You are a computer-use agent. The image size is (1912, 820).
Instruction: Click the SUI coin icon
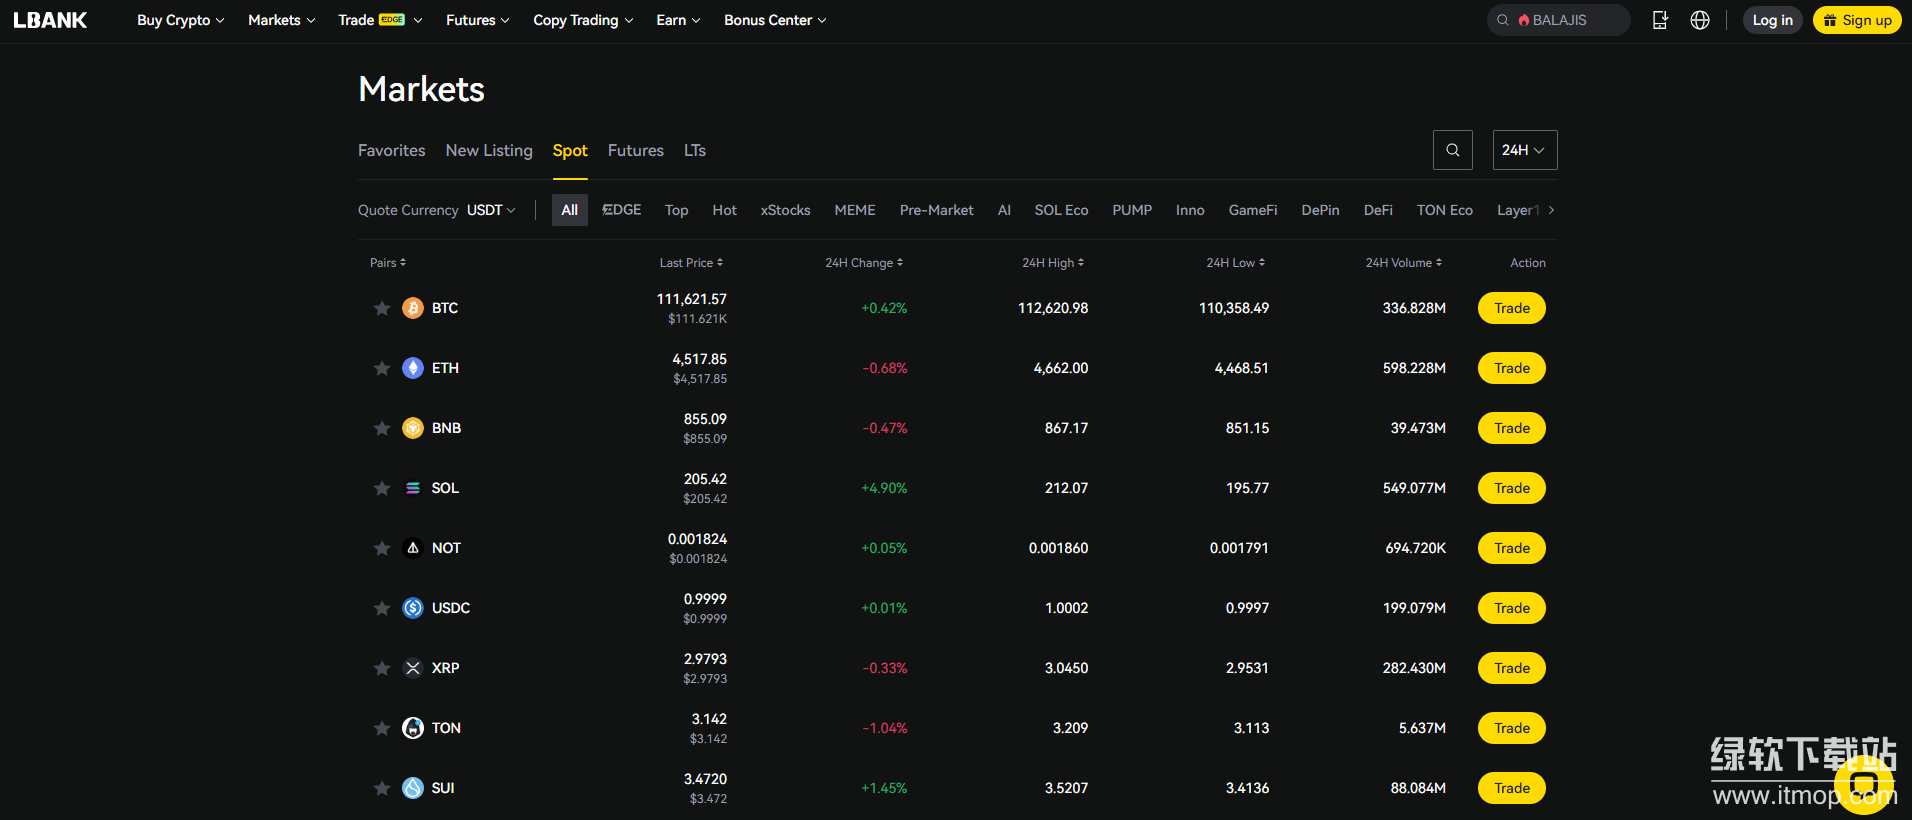(x=413, y=788)
